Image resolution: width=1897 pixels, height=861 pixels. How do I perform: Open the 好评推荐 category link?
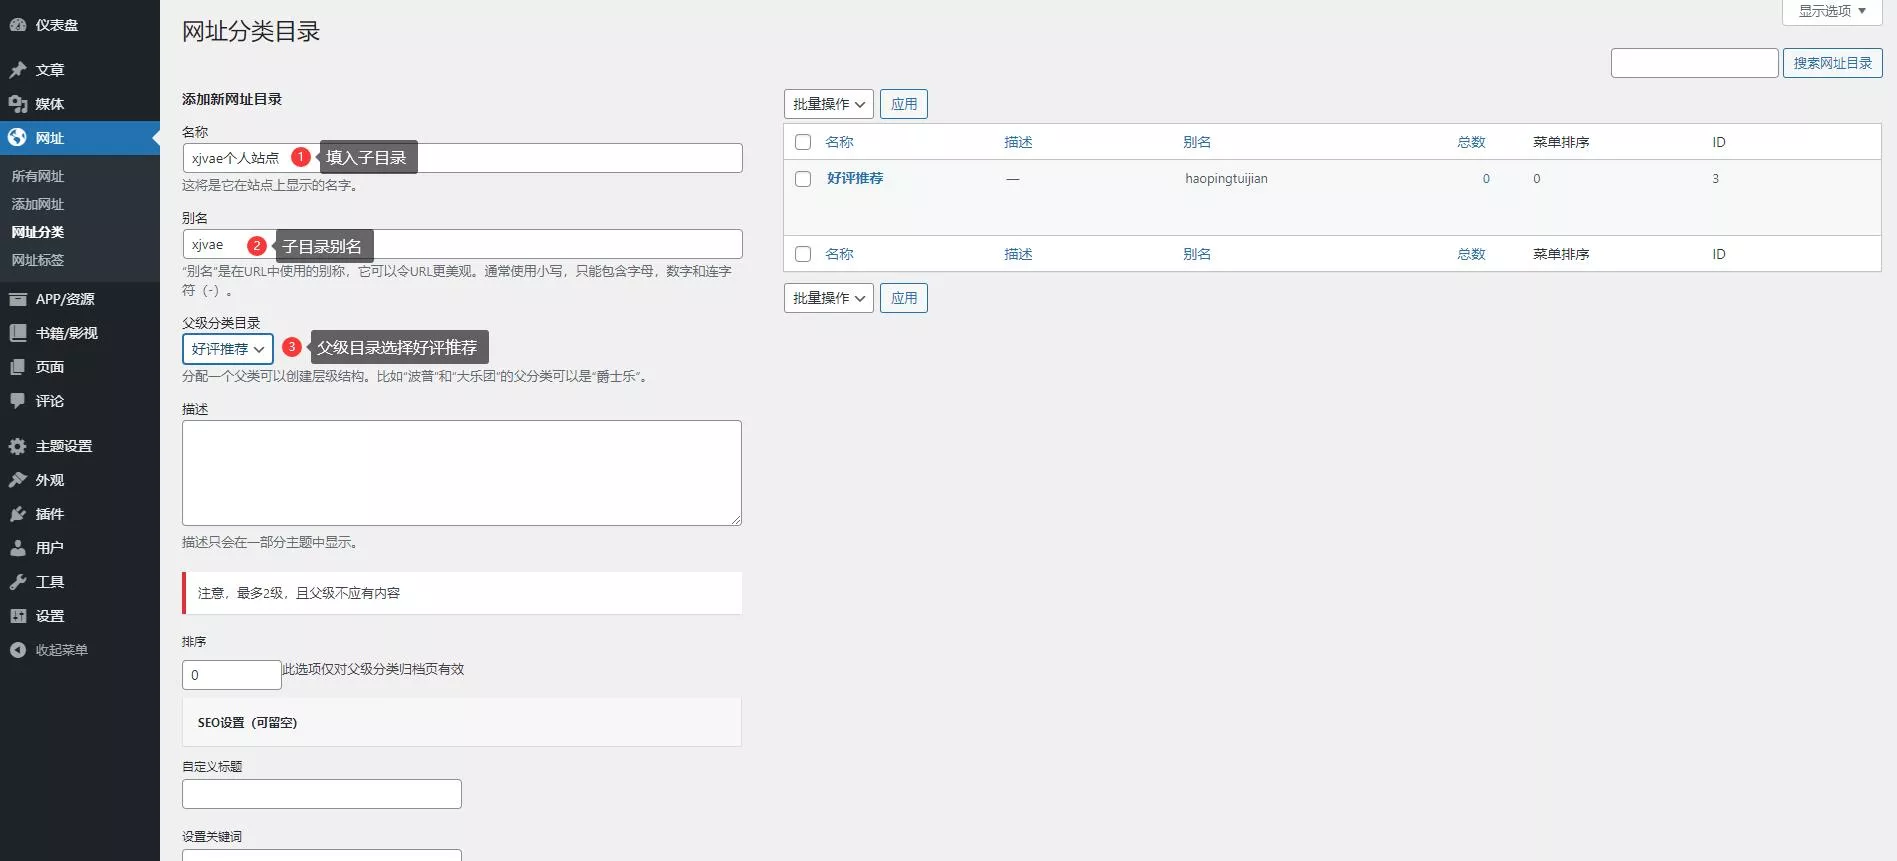coord(855,178)
